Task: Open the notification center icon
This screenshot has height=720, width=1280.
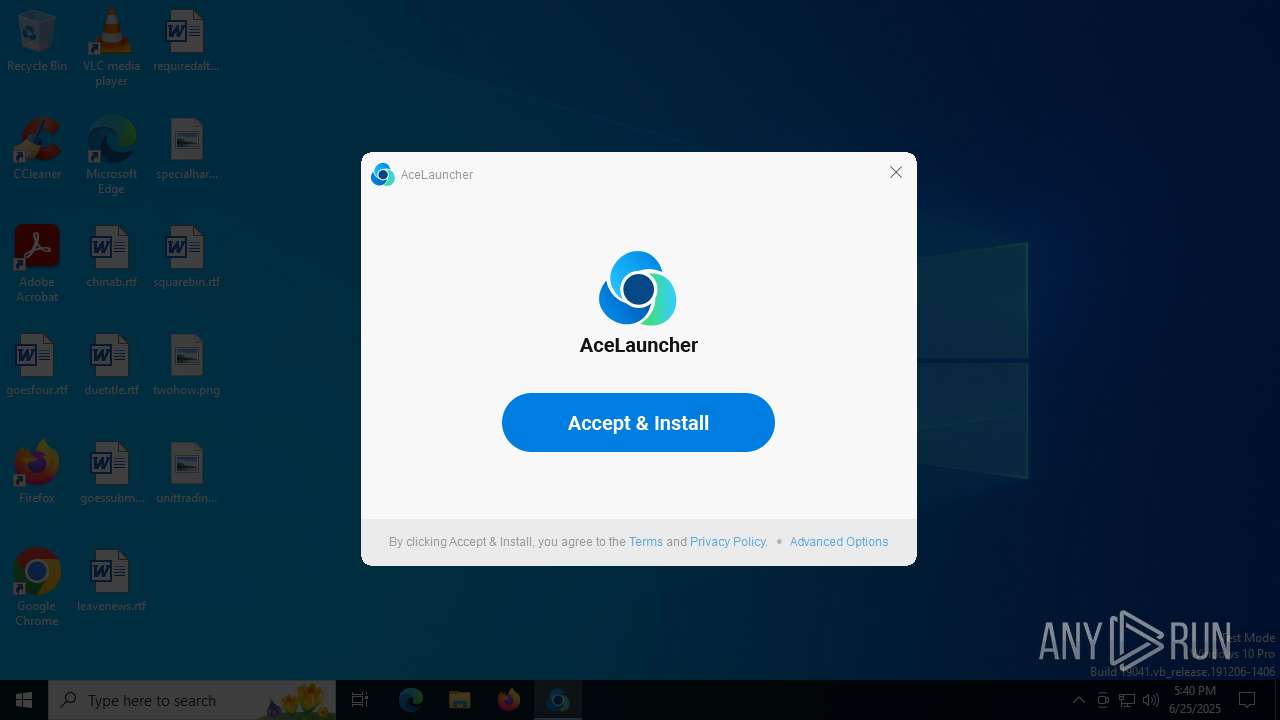Action: [1247, 700]
